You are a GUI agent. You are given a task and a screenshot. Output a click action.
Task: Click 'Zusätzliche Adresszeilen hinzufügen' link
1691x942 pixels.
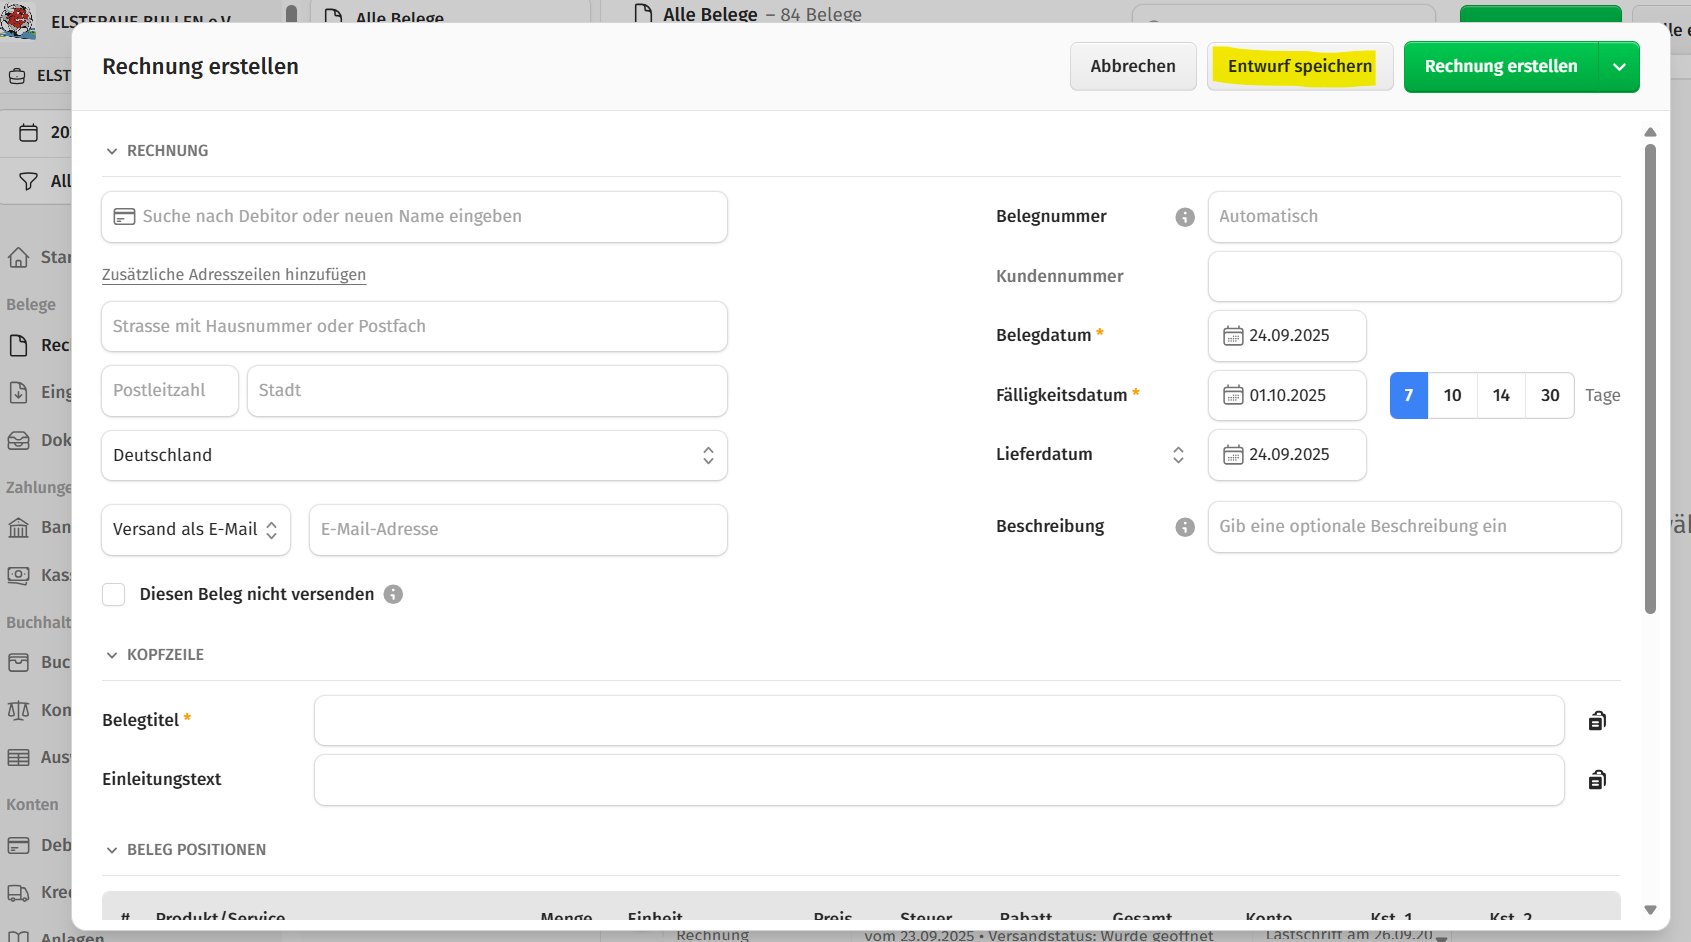point(234,275)
